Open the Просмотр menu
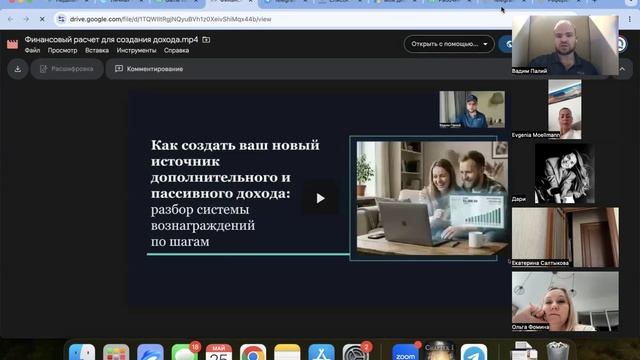Viewport: 640px width, 360px height. coord(62,50)
